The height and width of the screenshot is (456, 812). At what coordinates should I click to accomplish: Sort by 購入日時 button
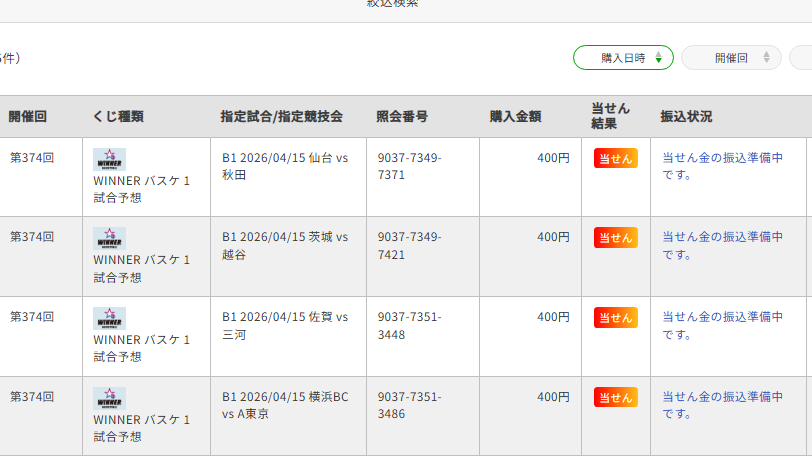[623, 57]
